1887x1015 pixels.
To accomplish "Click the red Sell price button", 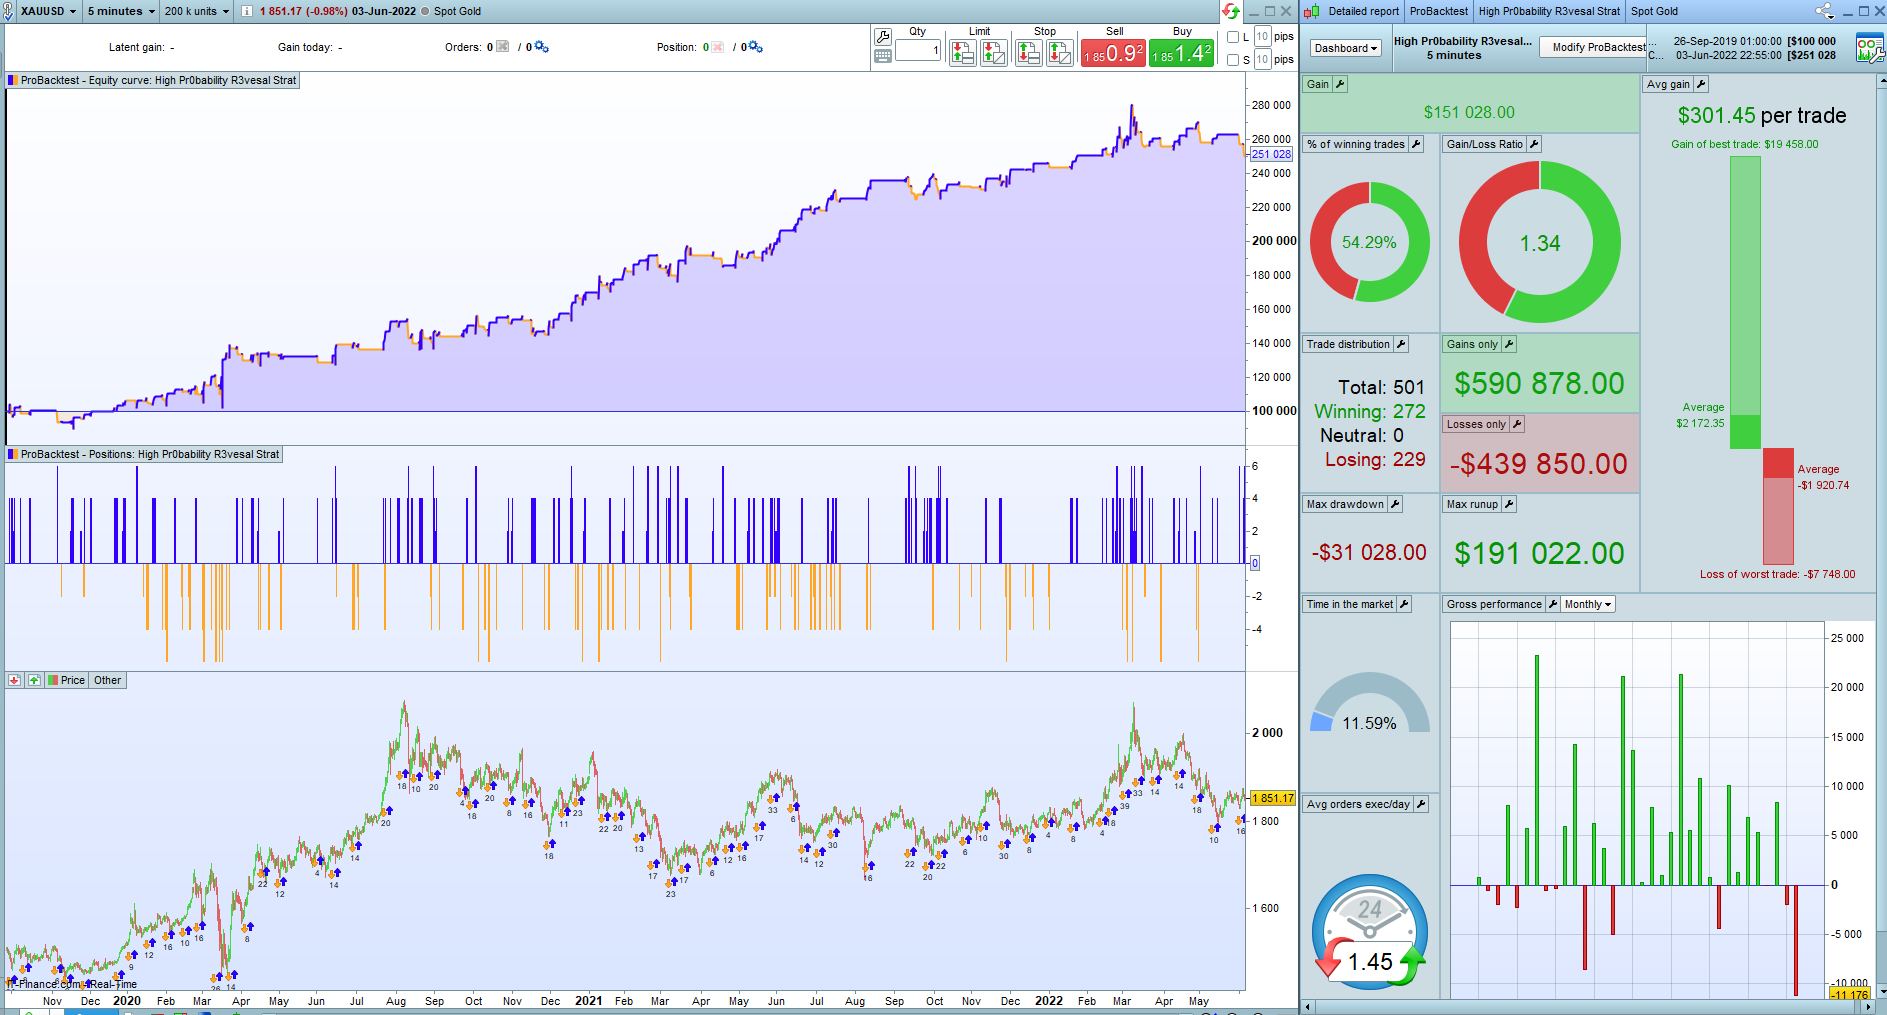I will pos(1113,53).
